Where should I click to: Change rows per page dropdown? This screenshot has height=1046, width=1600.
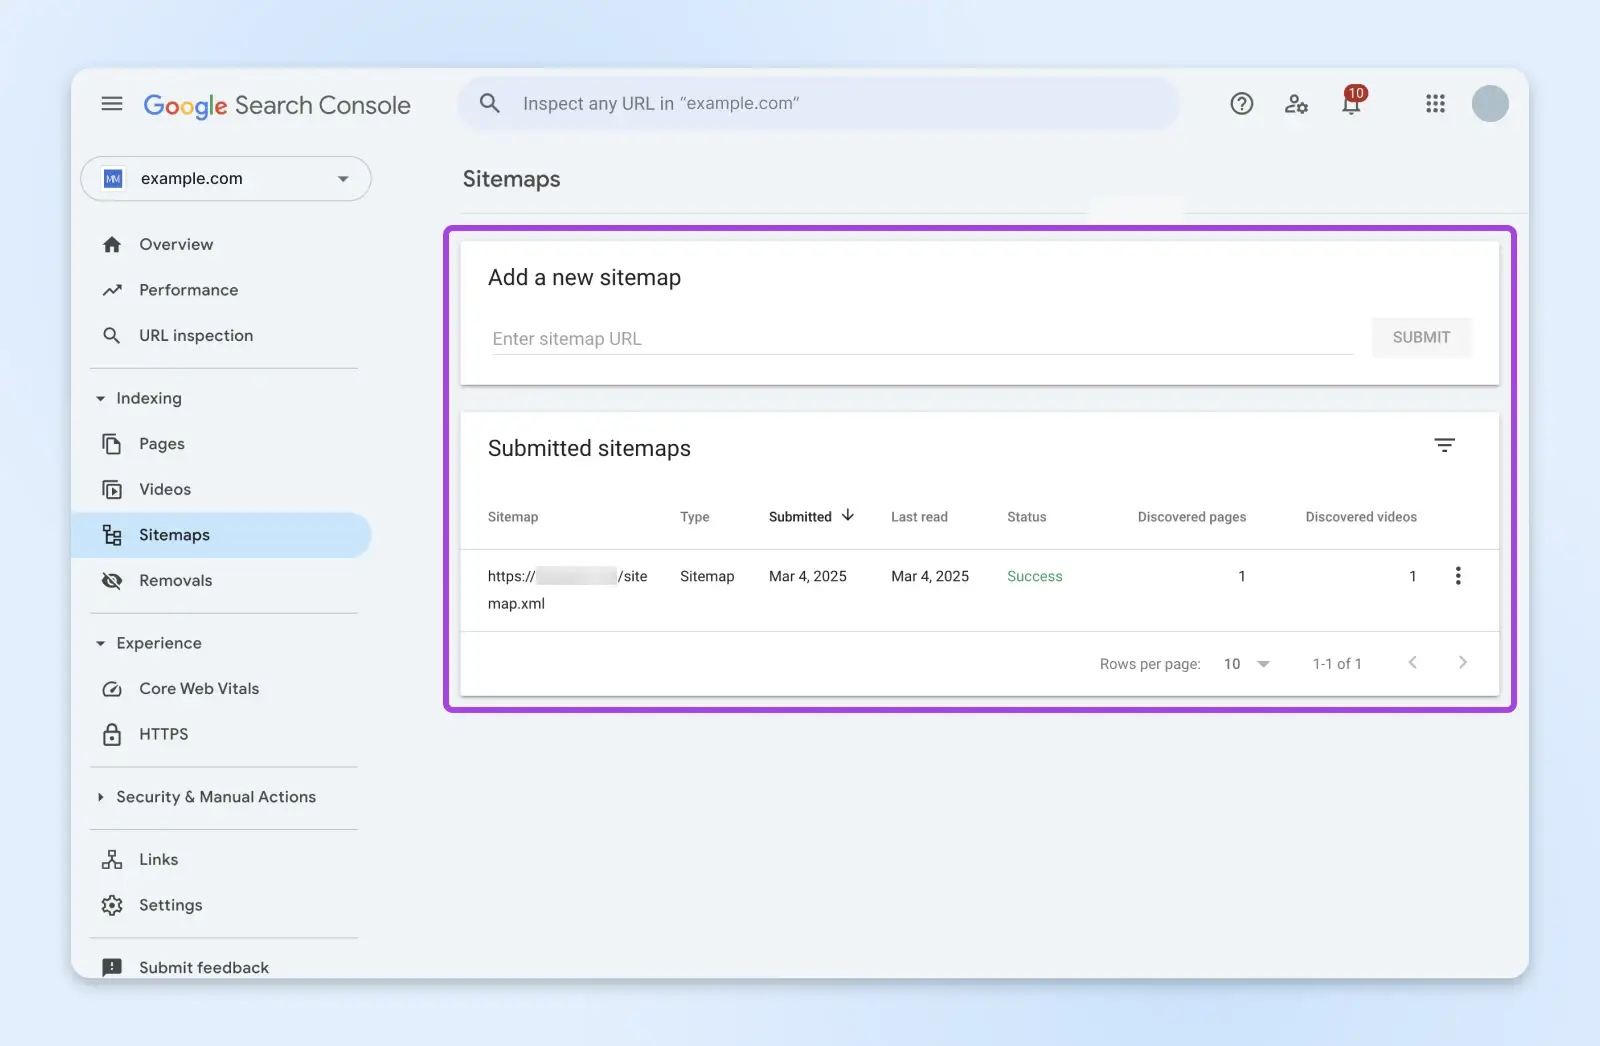(1246, 664)
